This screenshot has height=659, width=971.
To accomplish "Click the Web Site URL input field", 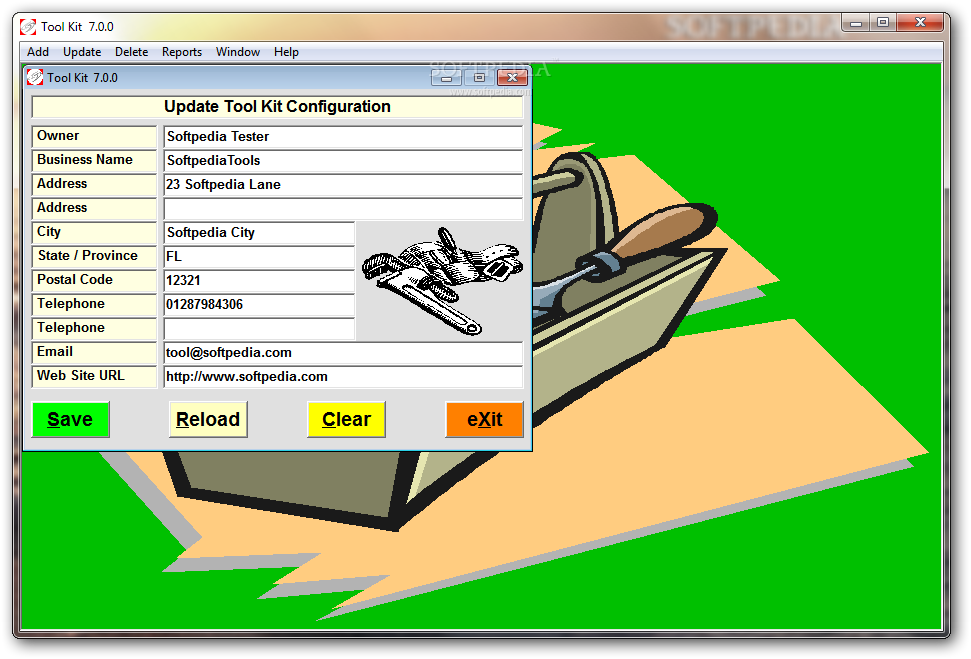I will point(343,377).
